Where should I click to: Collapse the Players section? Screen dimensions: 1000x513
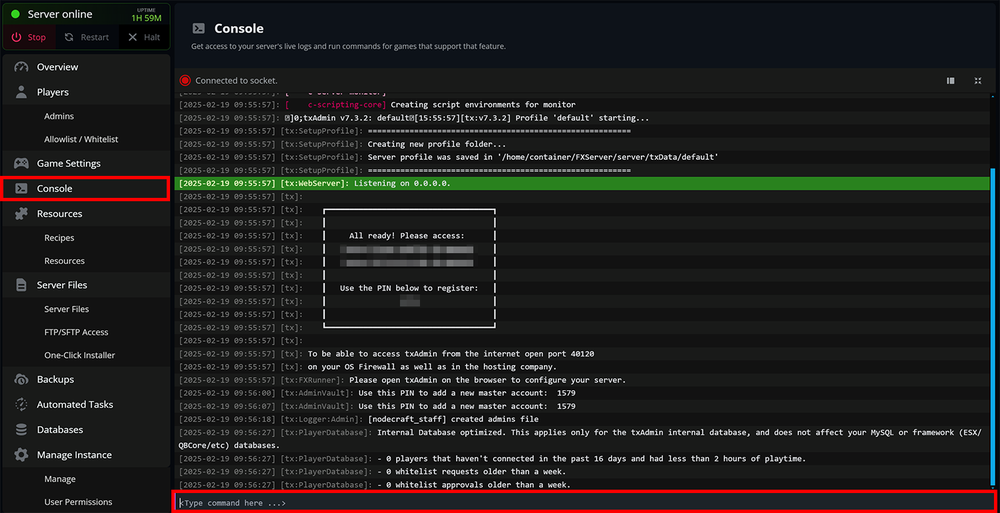pyautogui.click(x=53, y=92)
